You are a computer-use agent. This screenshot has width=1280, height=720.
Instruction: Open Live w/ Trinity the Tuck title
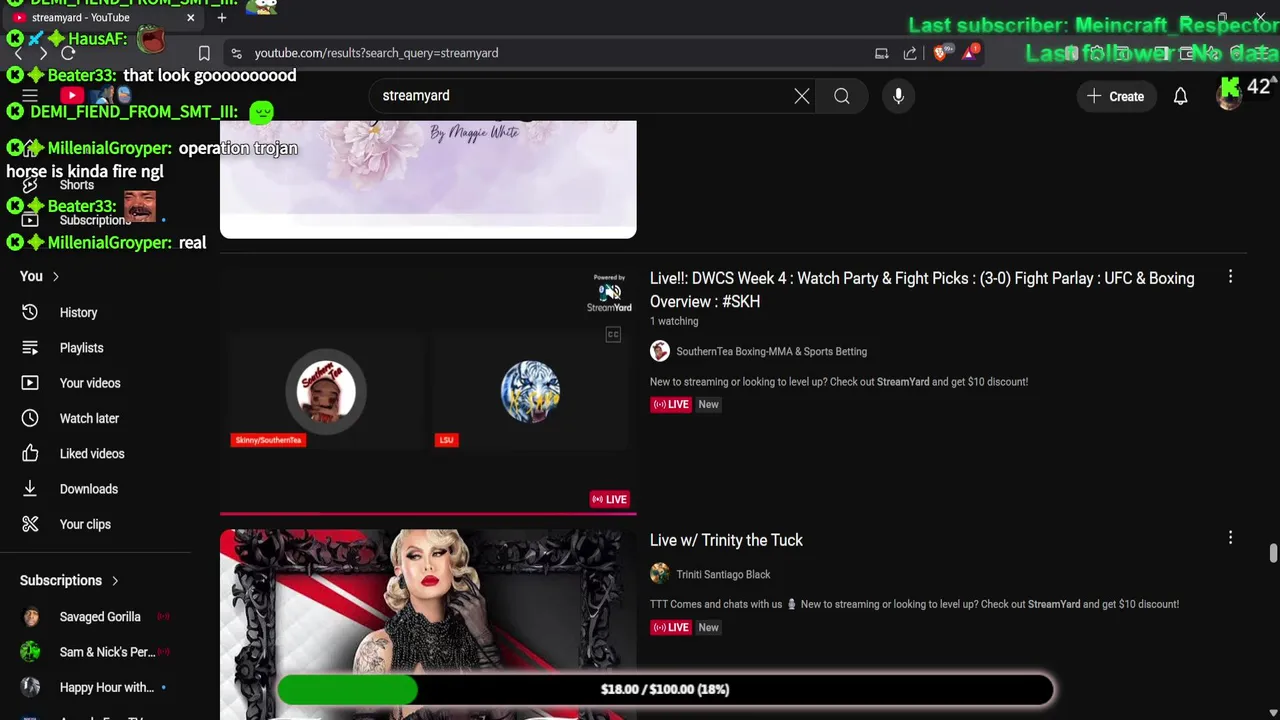[x=726, y=540]
